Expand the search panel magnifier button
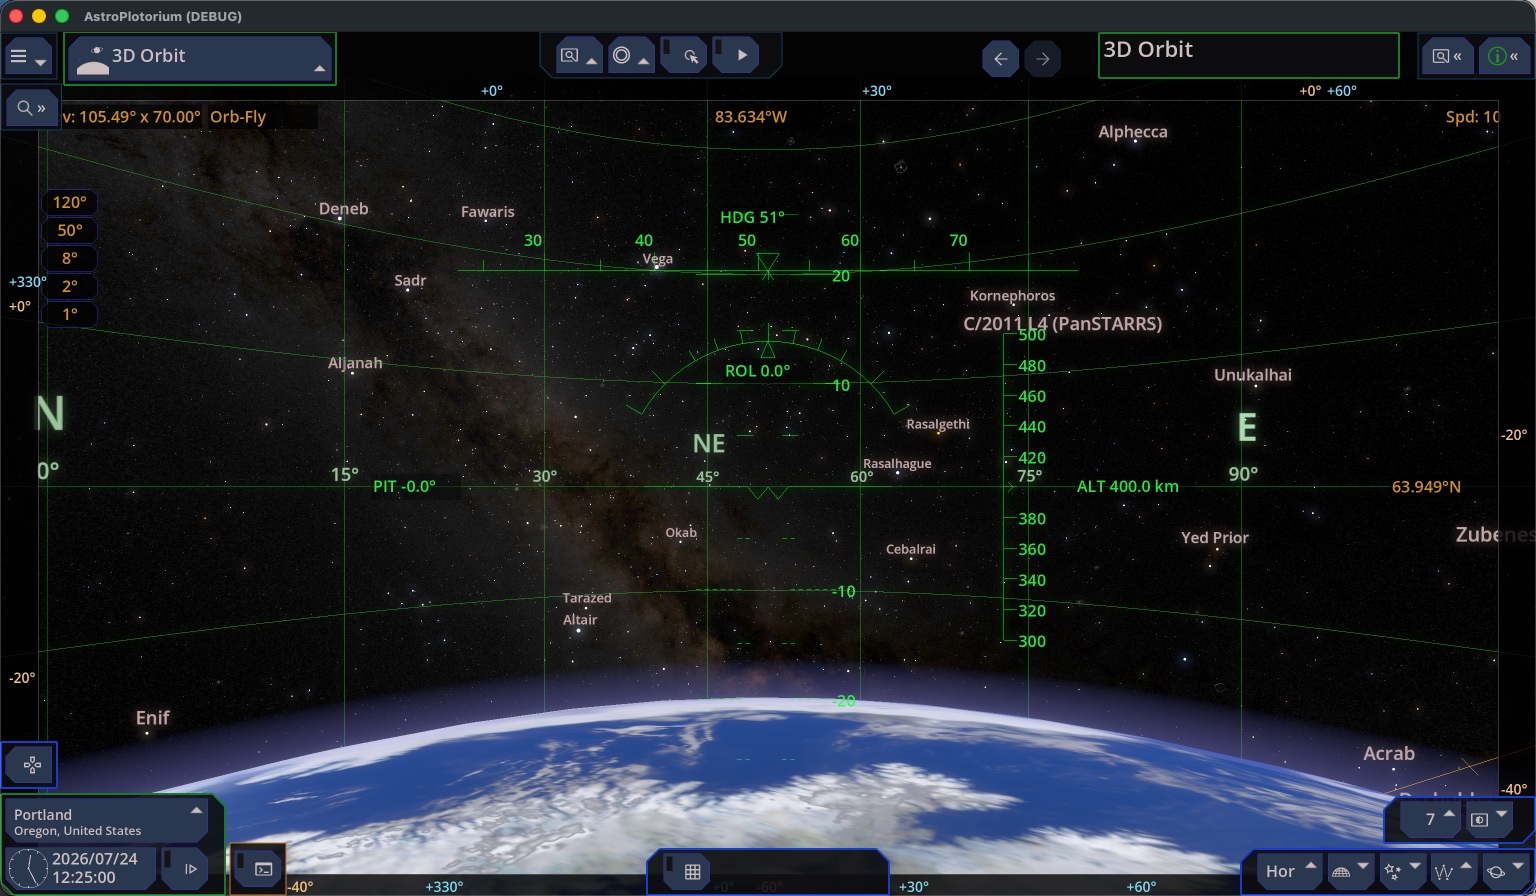The height and width of the screenshot is (896, 1536). [31, 107]
